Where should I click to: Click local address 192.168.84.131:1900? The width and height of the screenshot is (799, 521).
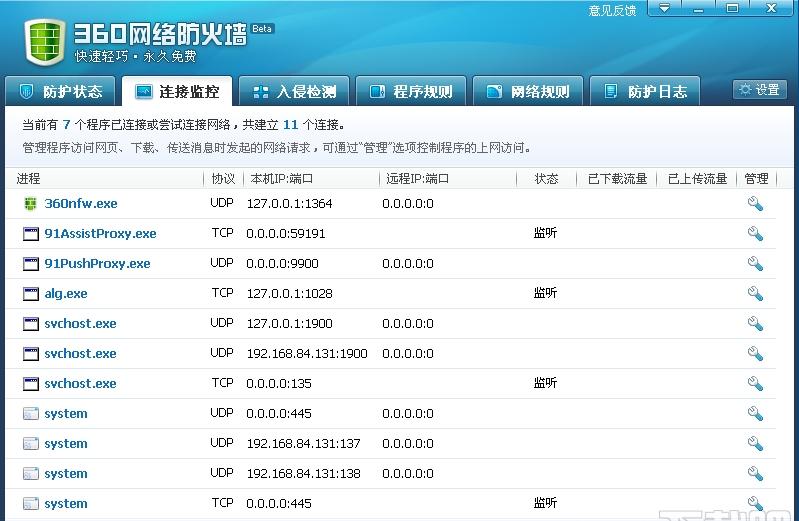(x=307, y=353)
